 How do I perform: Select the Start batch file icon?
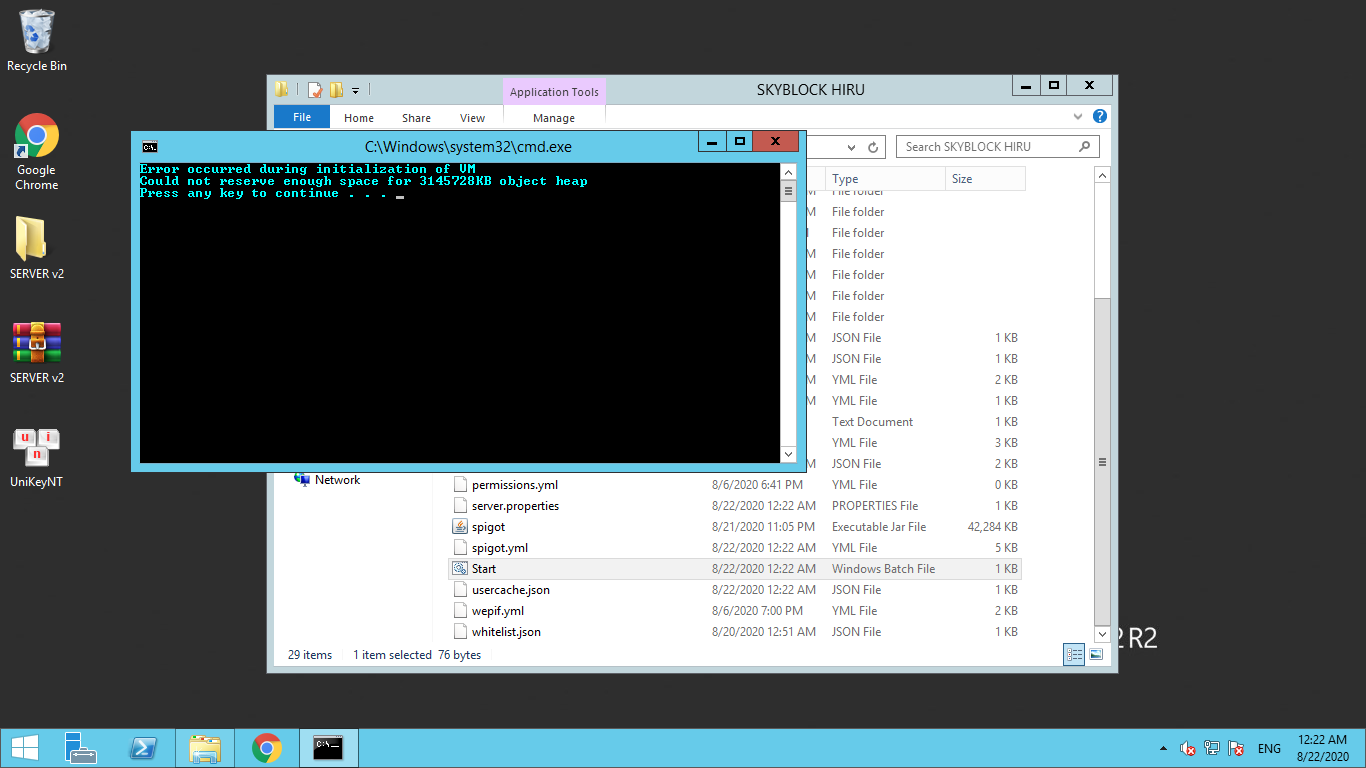[460, 569]
